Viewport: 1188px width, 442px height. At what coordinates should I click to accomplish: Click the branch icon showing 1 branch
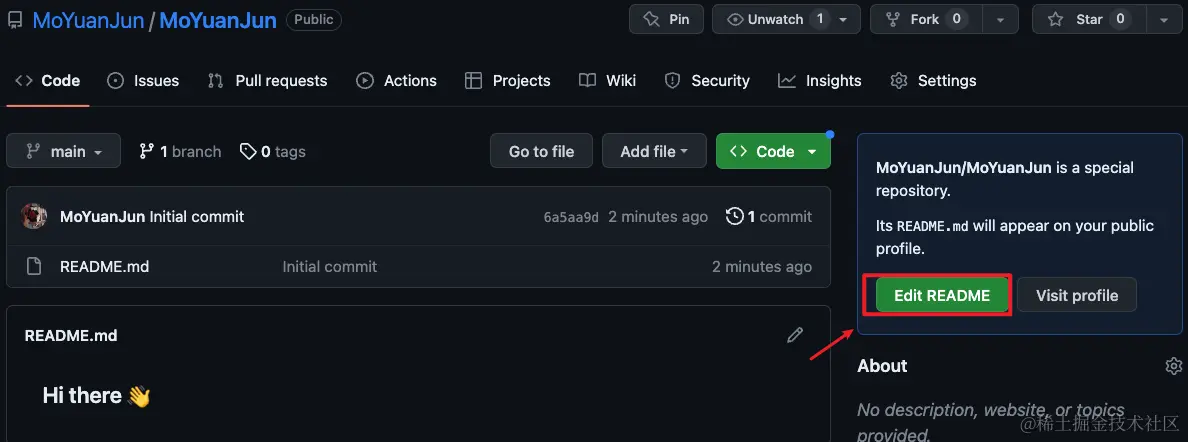(147, 152)
